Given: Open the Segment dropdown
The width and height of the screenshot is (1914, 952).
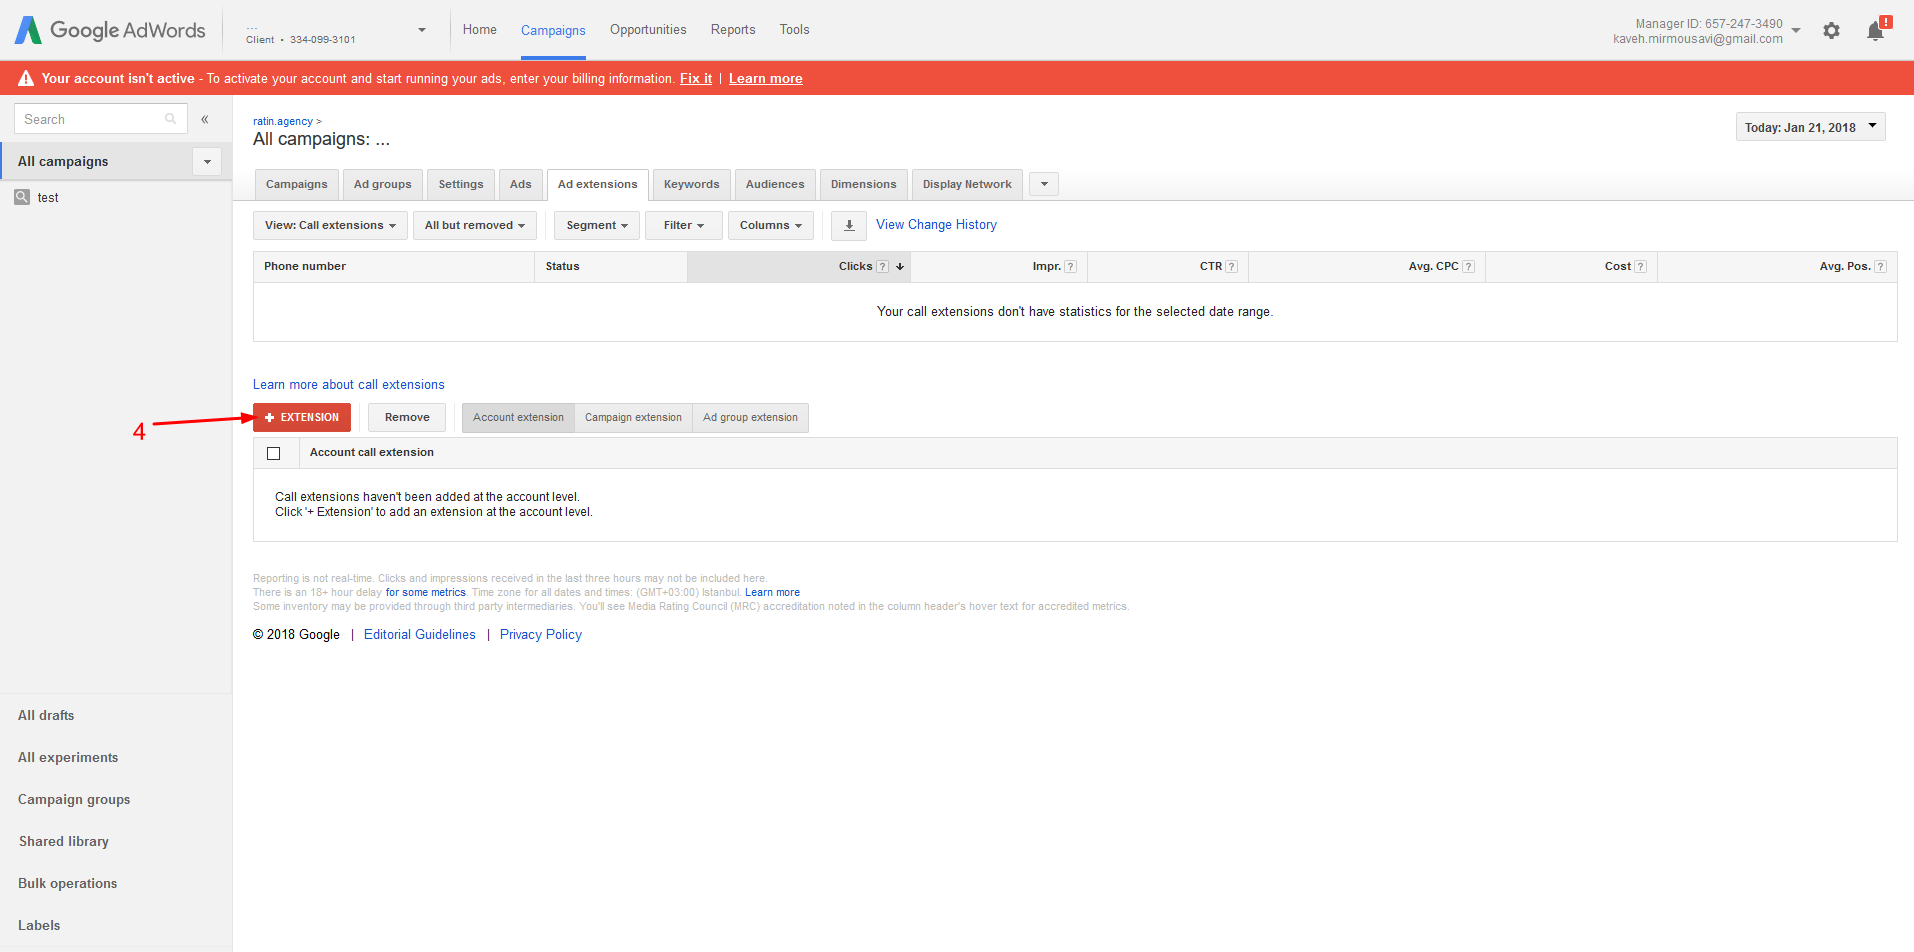Looking at the screenshot, I should tap(597, 225).
